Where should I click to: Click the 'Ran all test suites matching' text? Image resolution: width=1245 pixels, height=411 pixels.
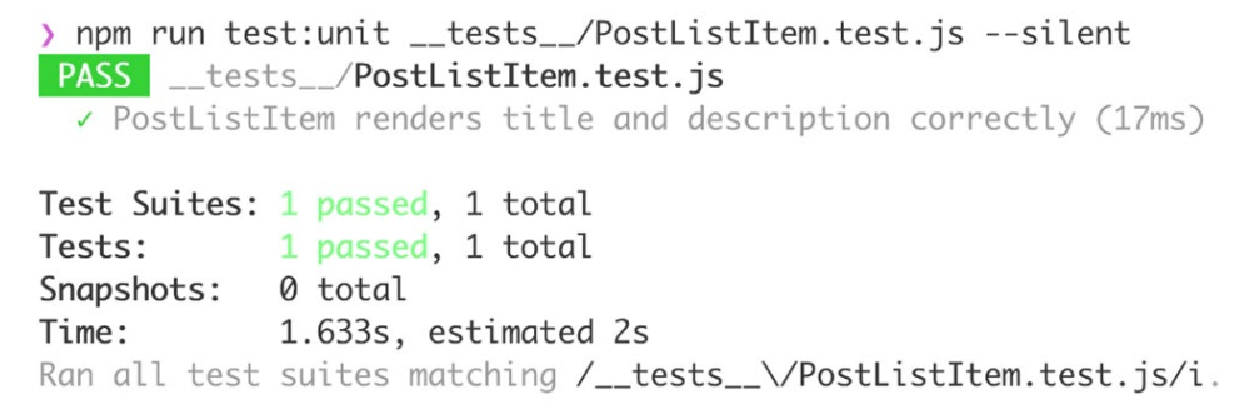coord(298,376)
